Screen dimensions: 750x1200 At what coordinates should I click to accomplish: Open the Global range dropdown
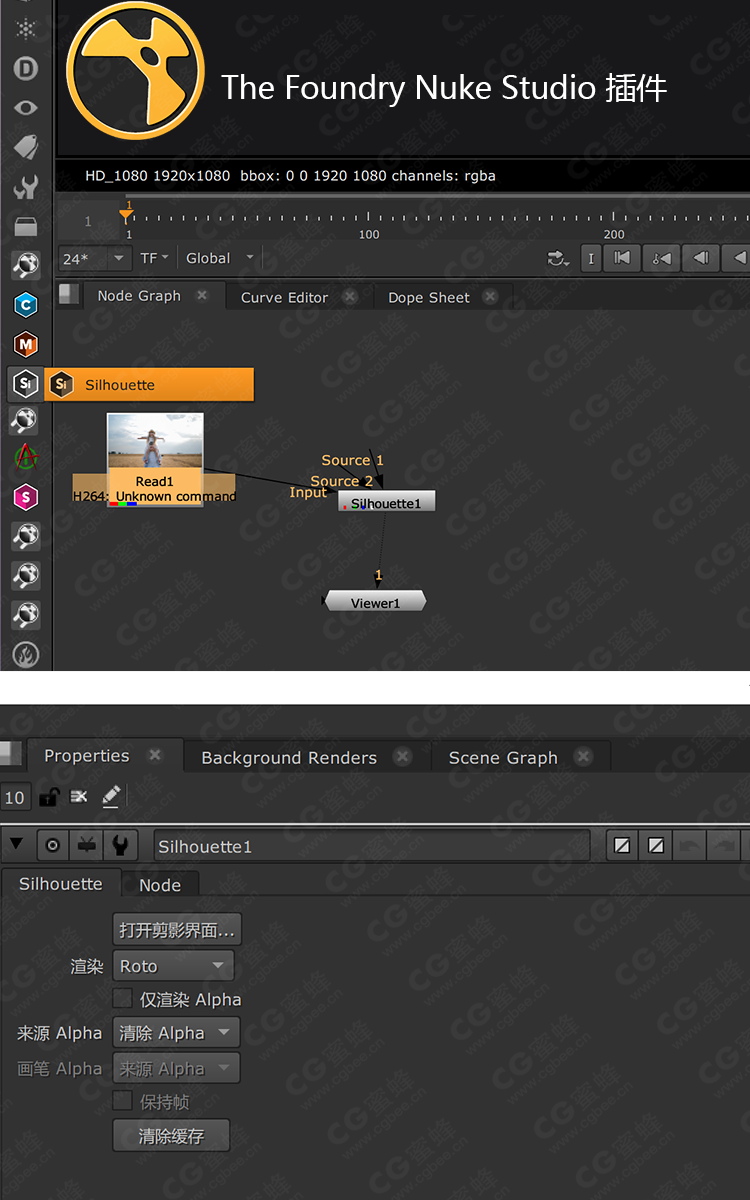point(220,259)
